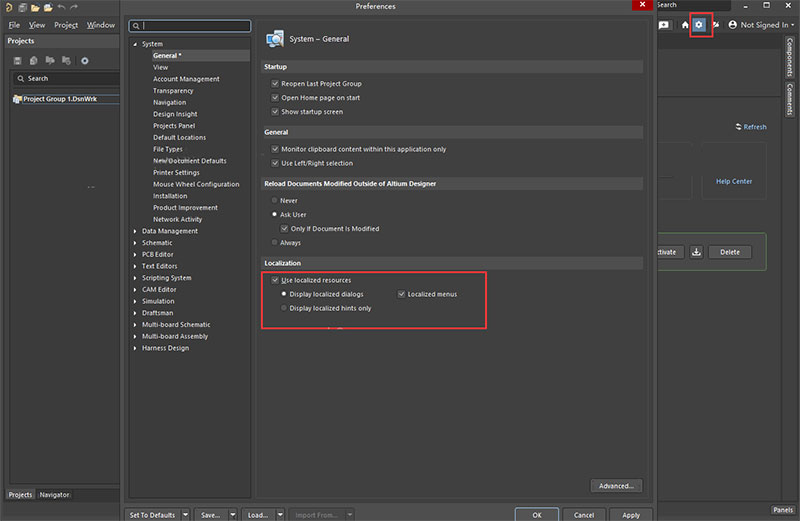Viewport: 800px width, 521px height.
Task: Click the Open Project folder icon
Action: point(48,7)
